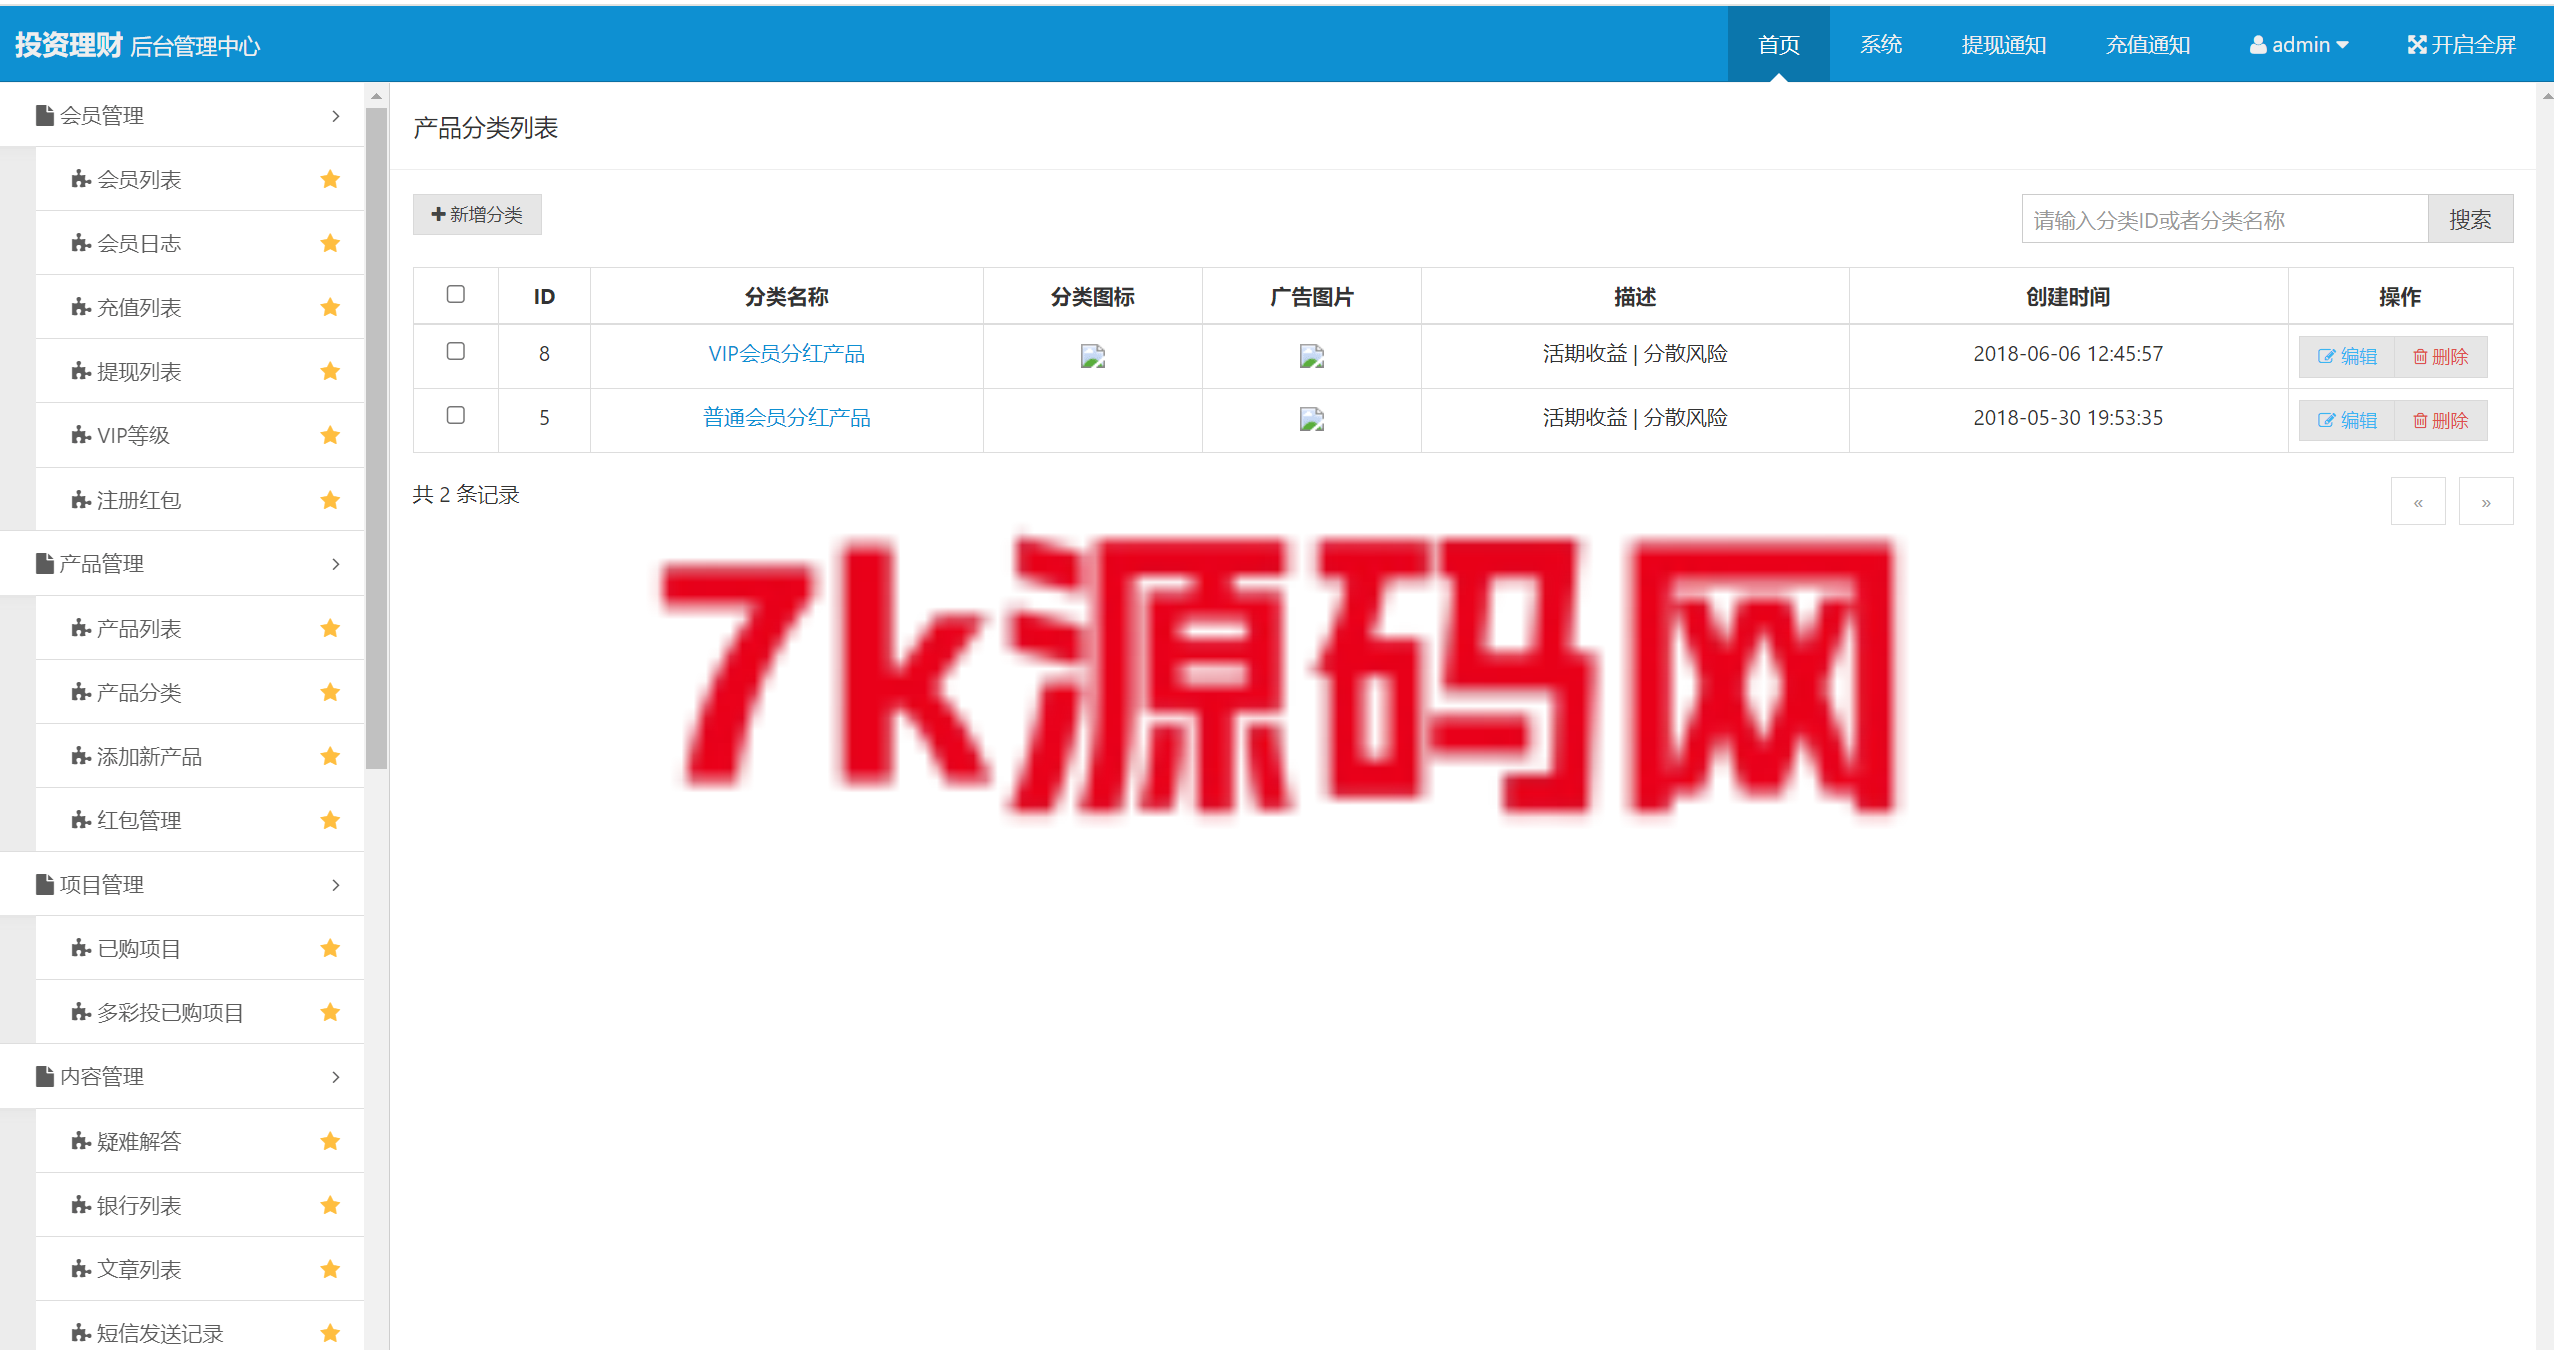Click the star icon beside 产品分类
The image size is (2554, 1350).
pos(330,692)
